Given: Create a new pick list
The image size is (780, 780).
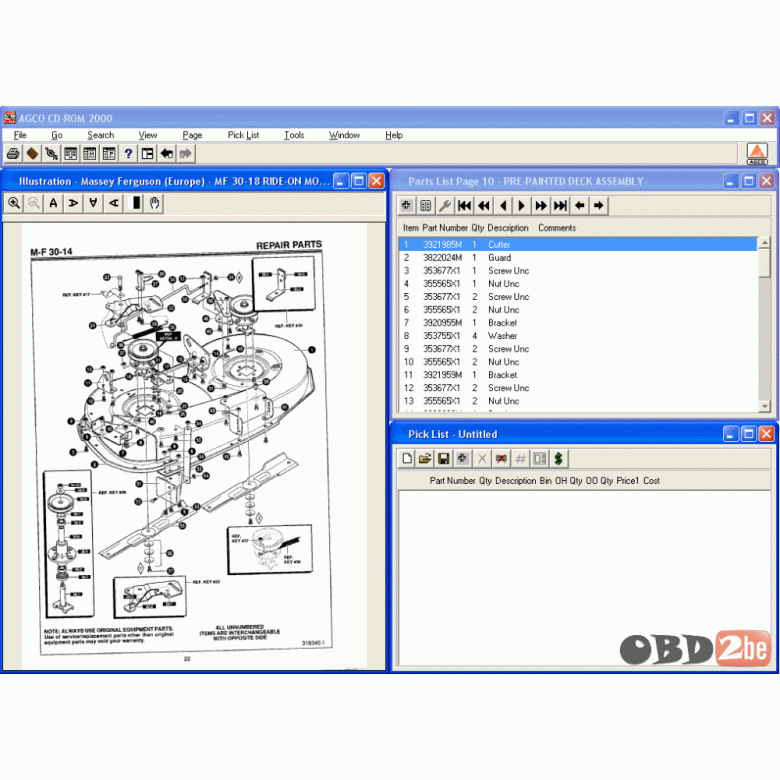Looking at the screenshot, I should (407, 459).
